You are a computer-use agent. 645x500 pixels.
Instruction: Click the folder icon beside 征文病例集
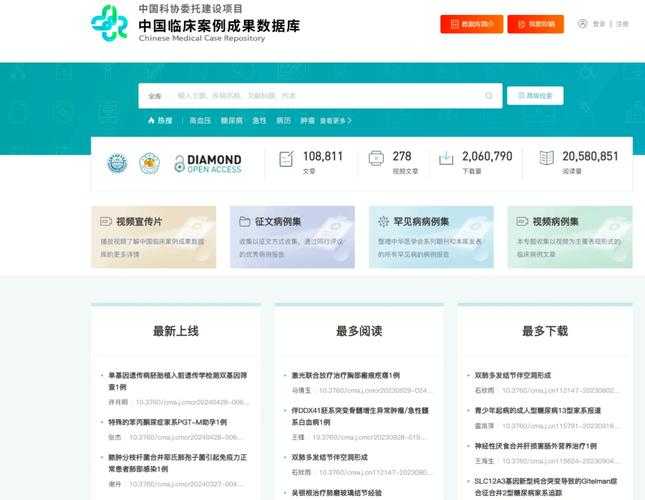click(245, 222)
